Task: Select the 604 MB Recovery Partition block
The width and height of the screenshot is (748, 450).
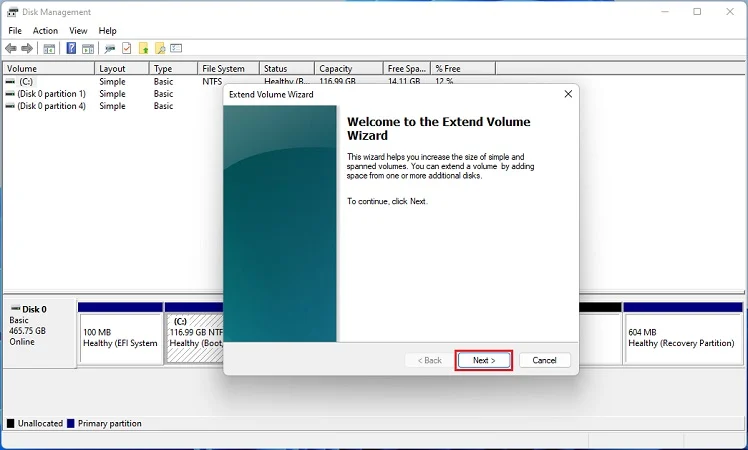Action: (683, 334)
